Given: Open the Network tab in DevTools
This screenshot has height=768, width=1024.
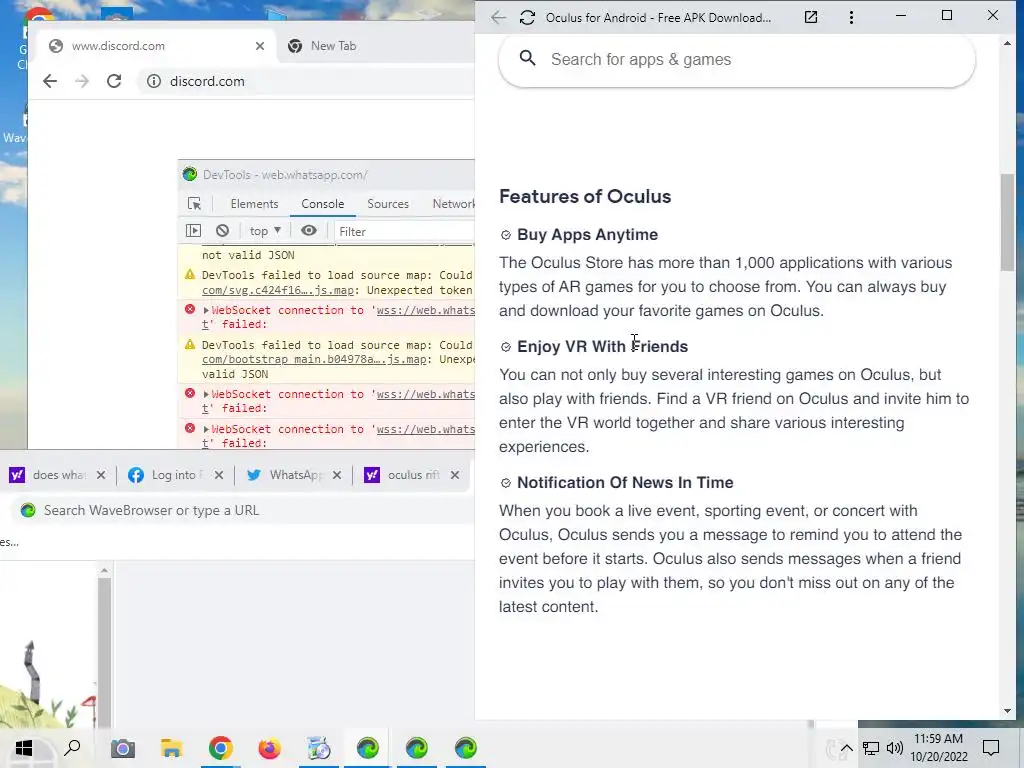Looking at the screenshot, I should click(453, 204).
